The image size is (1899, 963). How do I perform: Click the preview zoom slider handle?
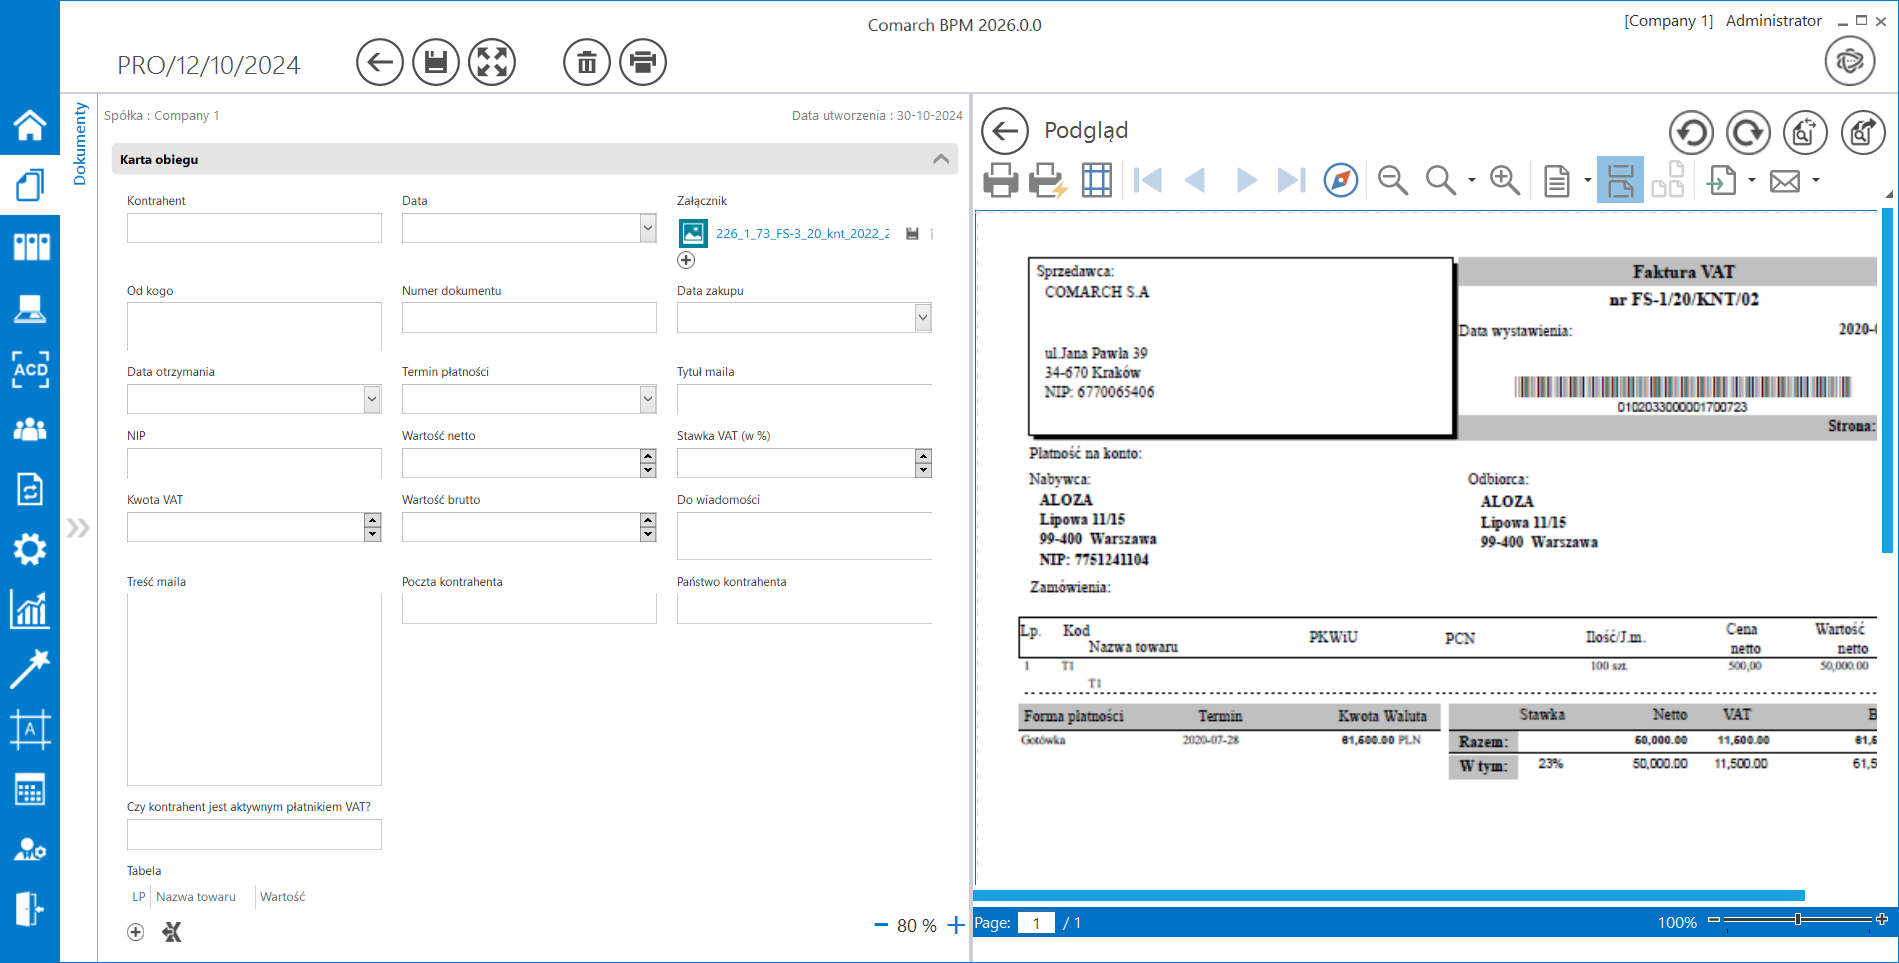click(1798, 919)
